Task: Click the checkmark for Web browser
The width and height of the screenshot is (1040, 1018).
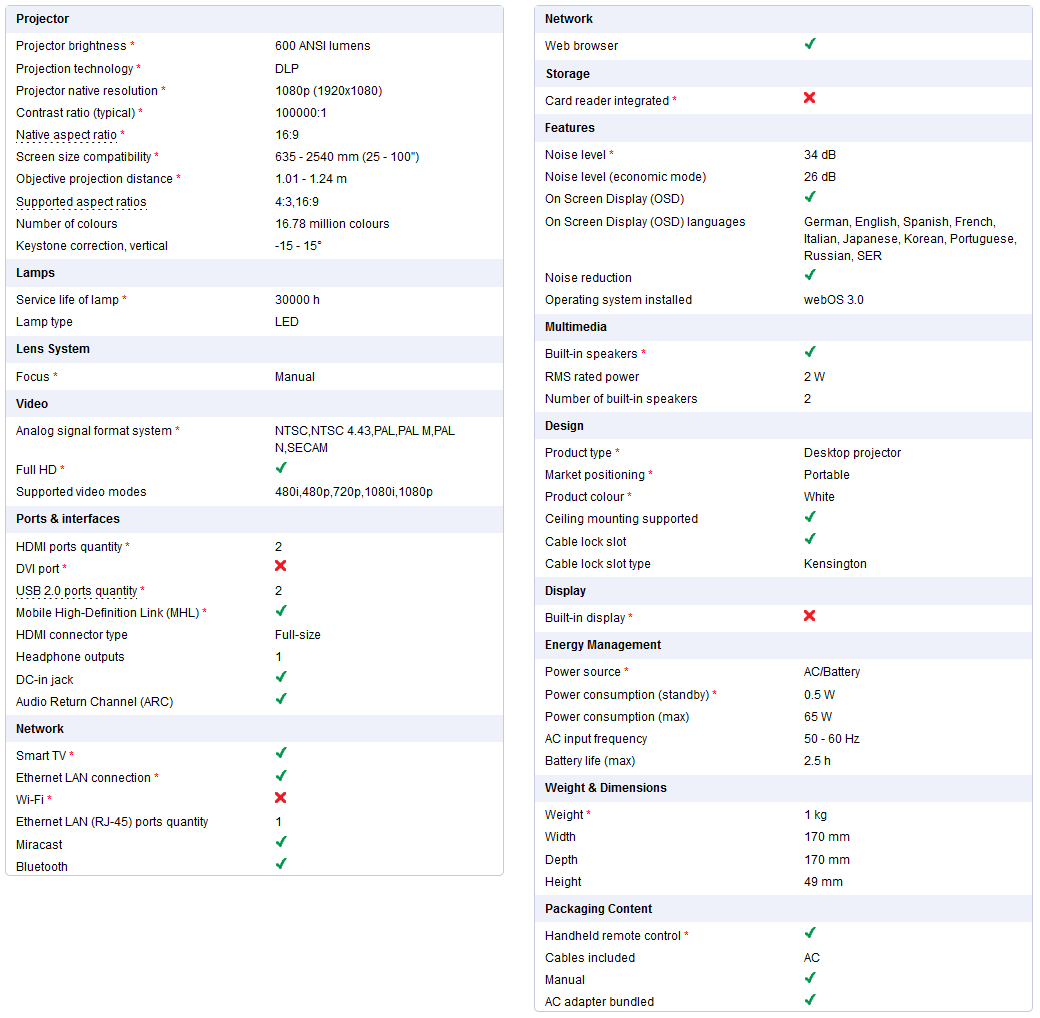Action: click(x=810, y=44)
